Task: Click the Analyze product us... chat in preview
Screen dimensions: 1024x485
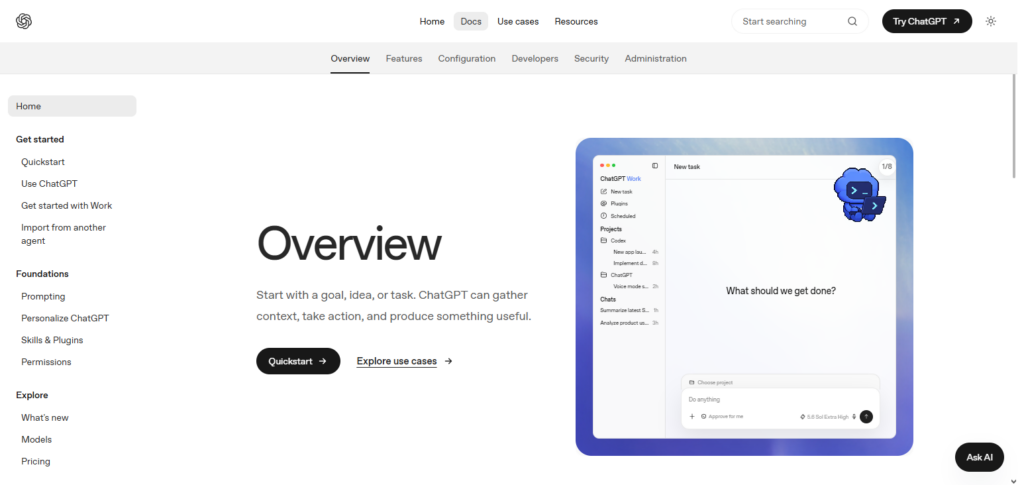Action: 624,322
